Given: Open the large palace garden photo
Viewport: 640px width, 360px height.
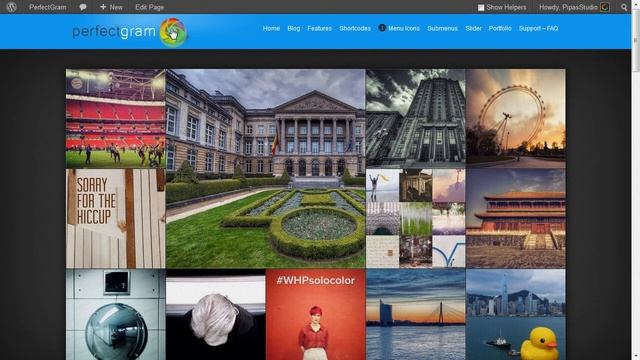Looking at the screenshot, I should click(x=265, y=168).
